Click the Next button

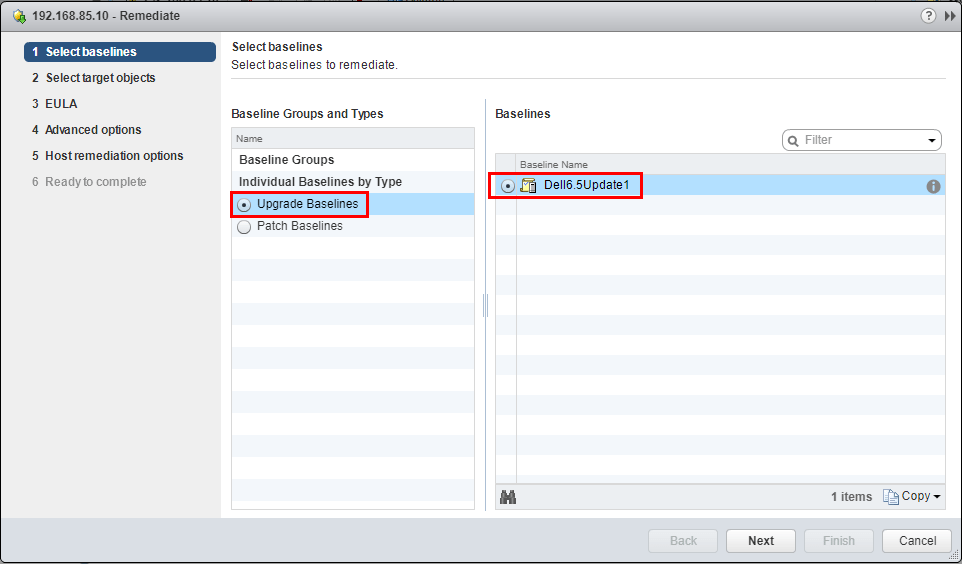pyautogui.click(x=761, y=541)
